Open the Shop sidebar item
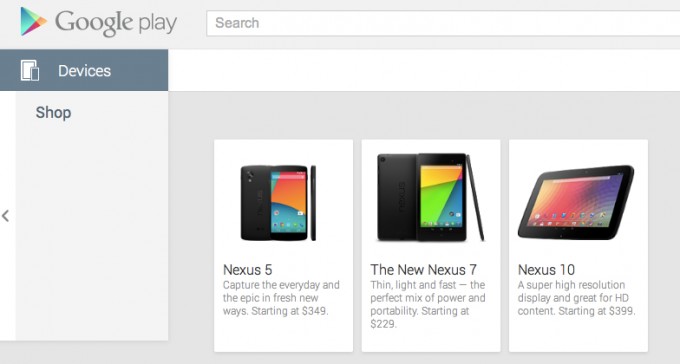 coord(53,112)
